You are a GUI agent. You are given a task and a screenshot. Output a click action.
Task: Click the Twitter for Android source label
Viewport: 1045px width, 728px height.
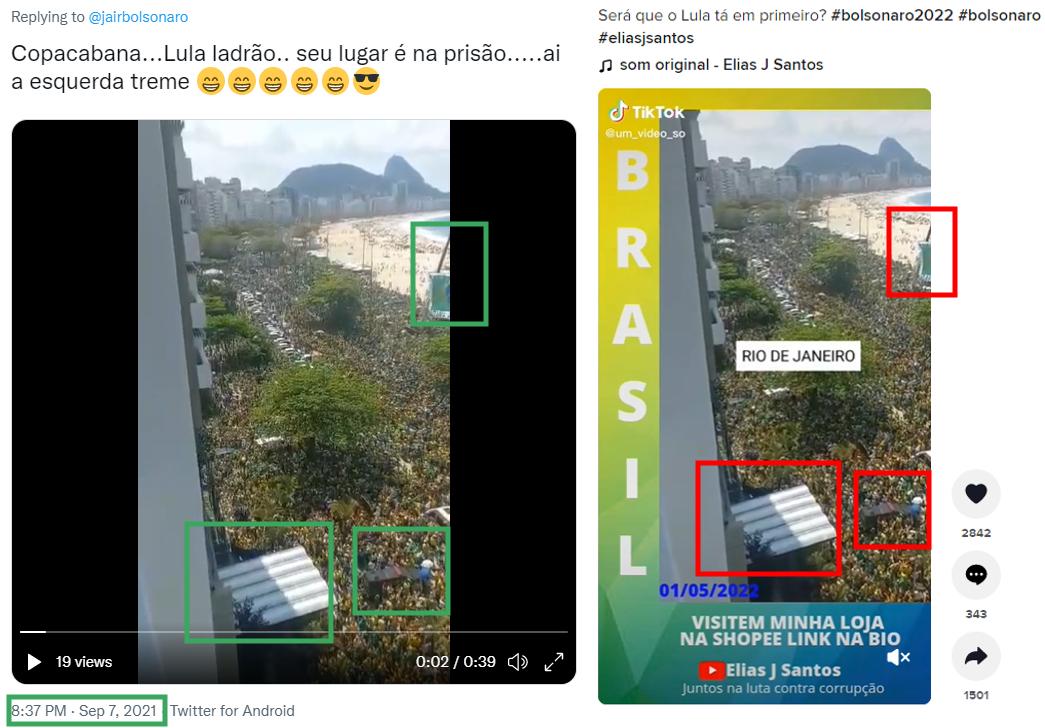pyautogui.click(x=232, y=711)
